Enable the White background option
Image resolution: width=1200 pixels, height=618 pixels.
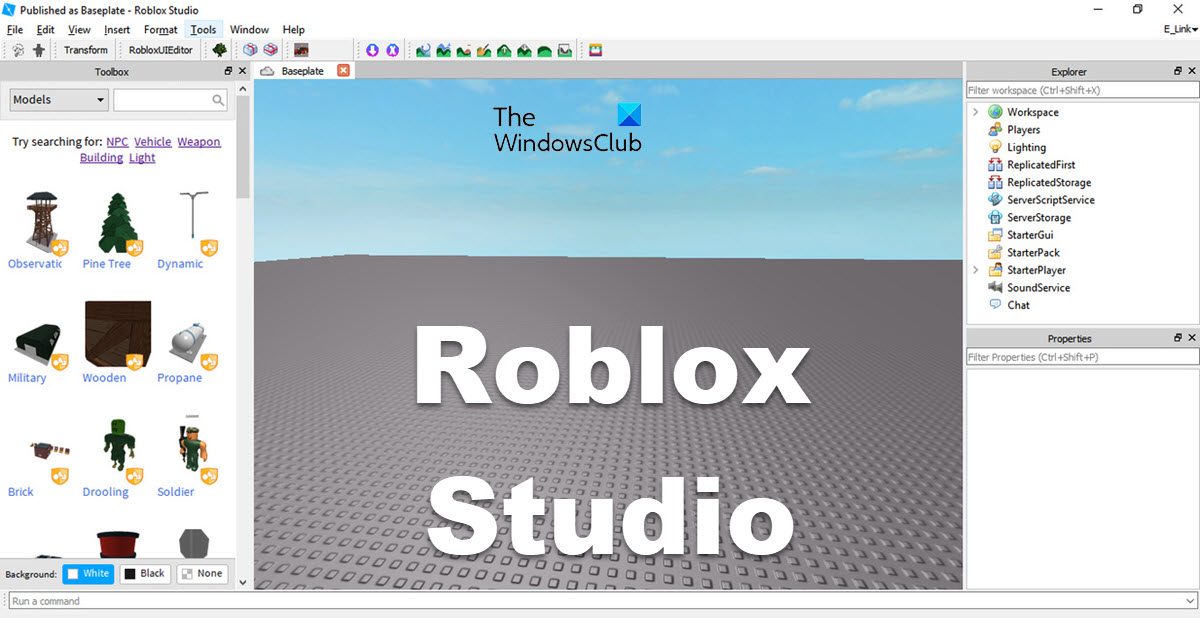click(x=88, y=573)
